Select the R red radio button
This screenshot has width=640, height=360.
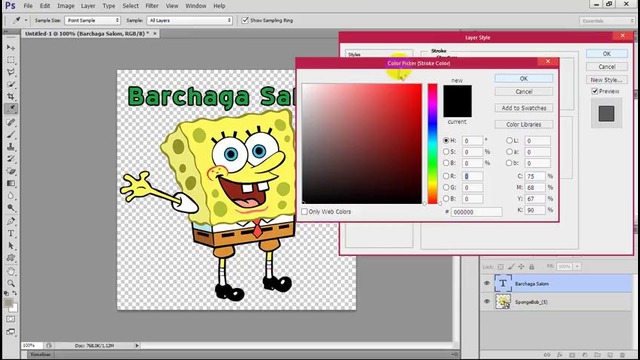446,176
